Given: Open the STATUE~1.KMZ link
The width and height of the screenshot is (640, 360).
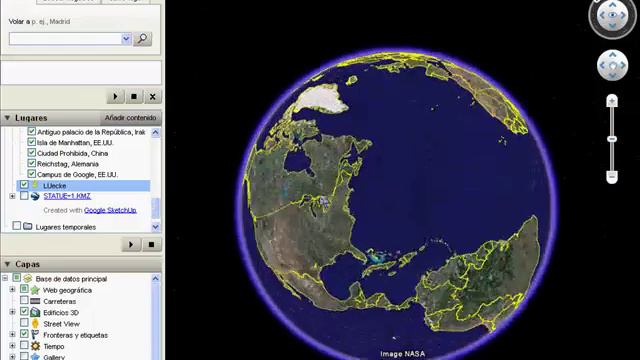Looking at the screenshot, I should click(x=67, y=196).
